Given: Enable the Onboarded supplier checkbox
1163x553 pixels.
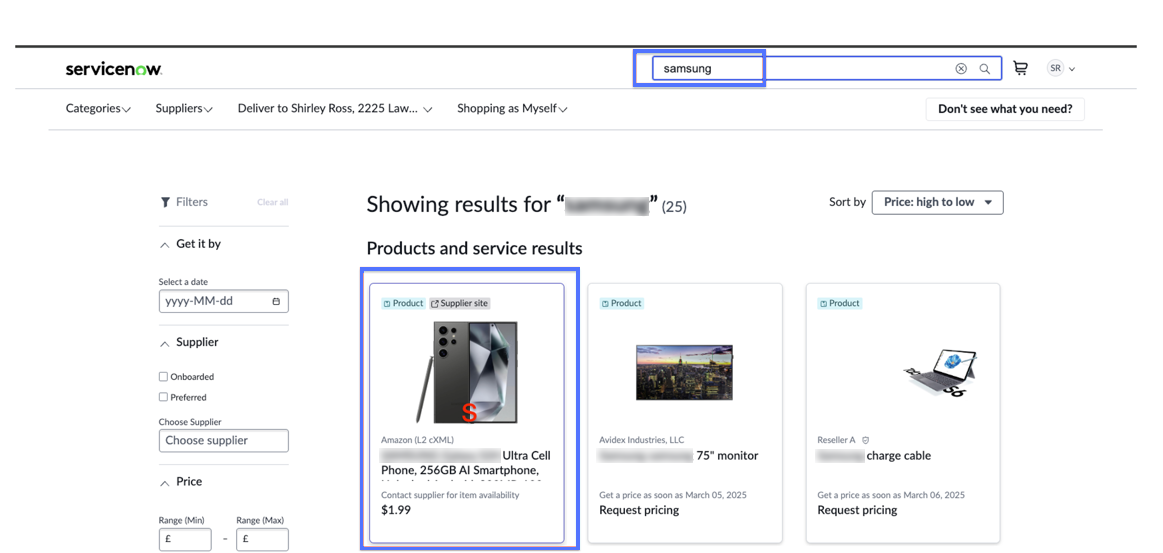Looking at the screenshot, I should click(163, 377).
